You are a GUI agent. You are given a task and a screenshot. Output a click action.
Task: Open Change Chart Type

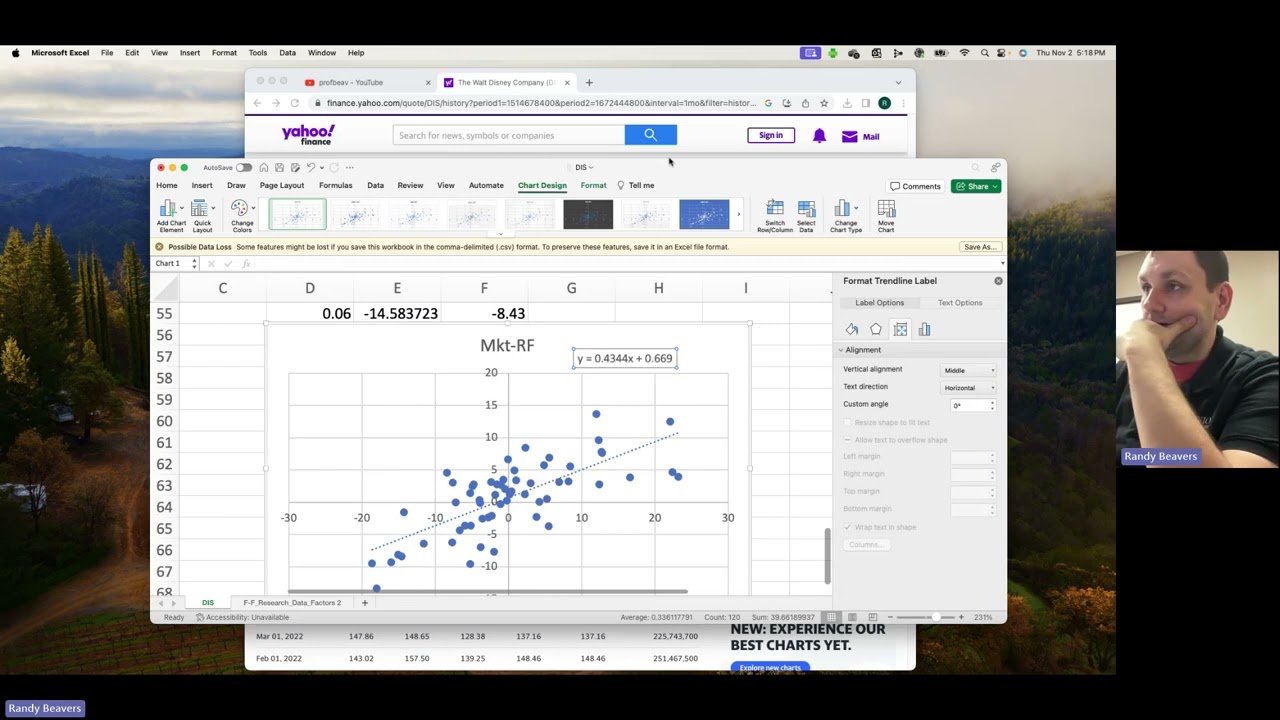pyautogui.click(x=845, y=215)
